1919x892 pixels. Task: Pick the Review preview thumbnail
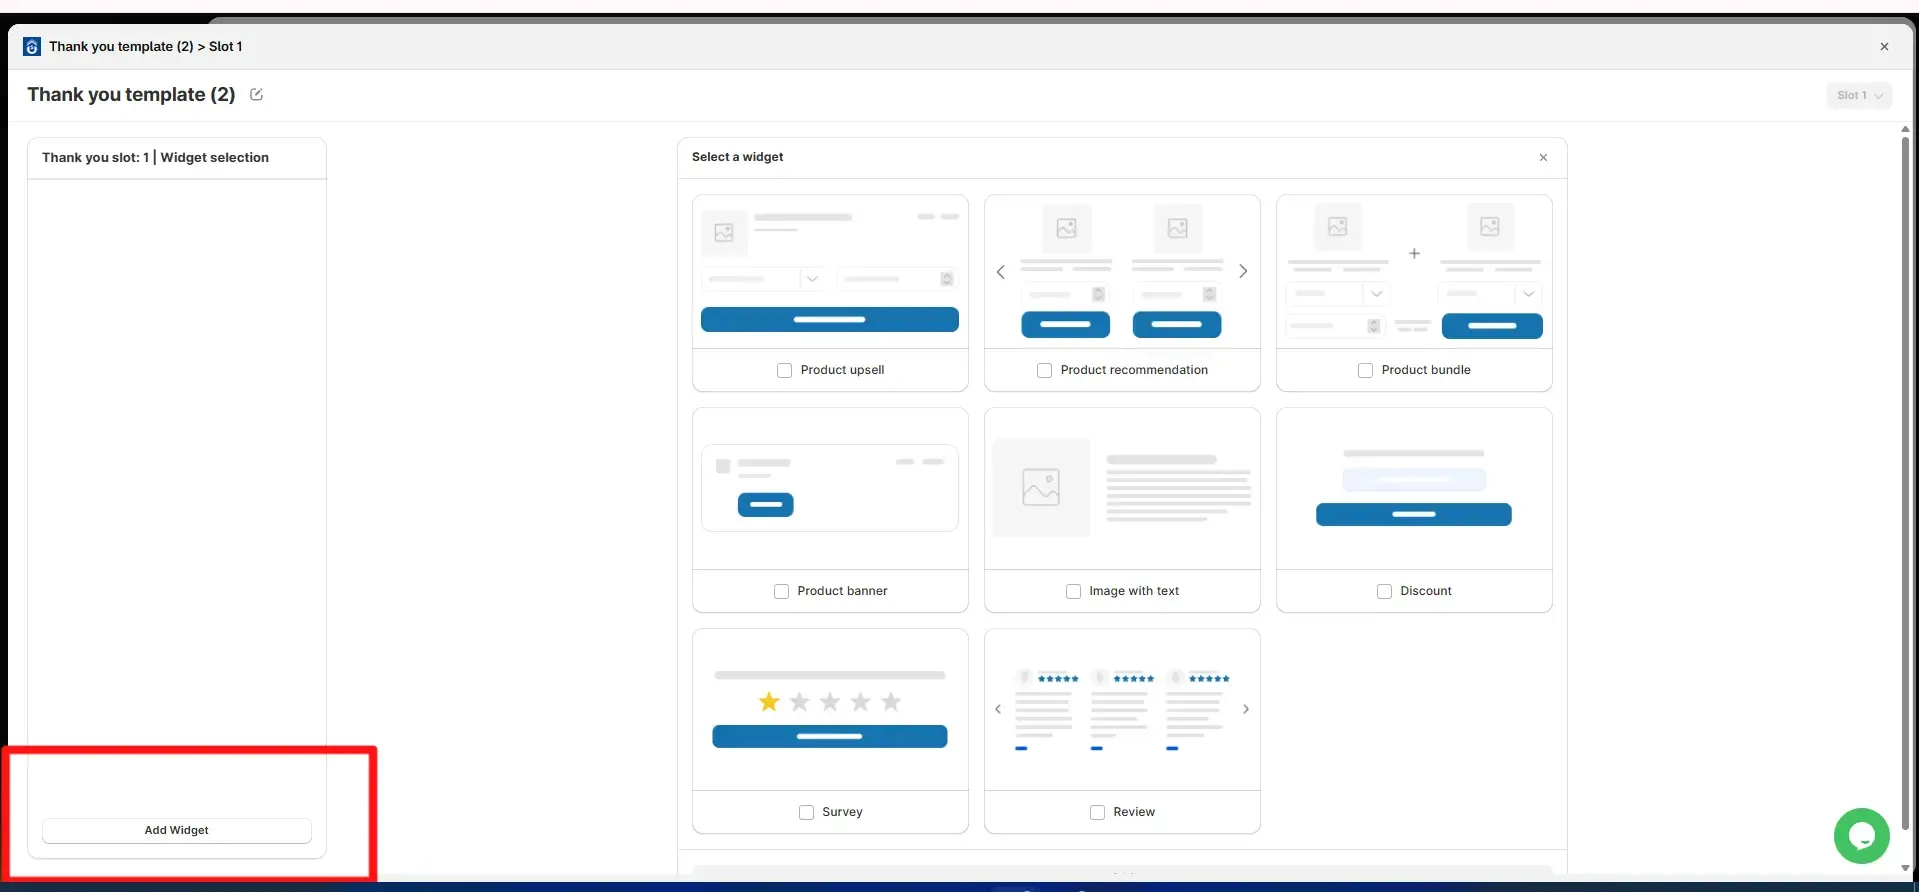[1122, 710]
